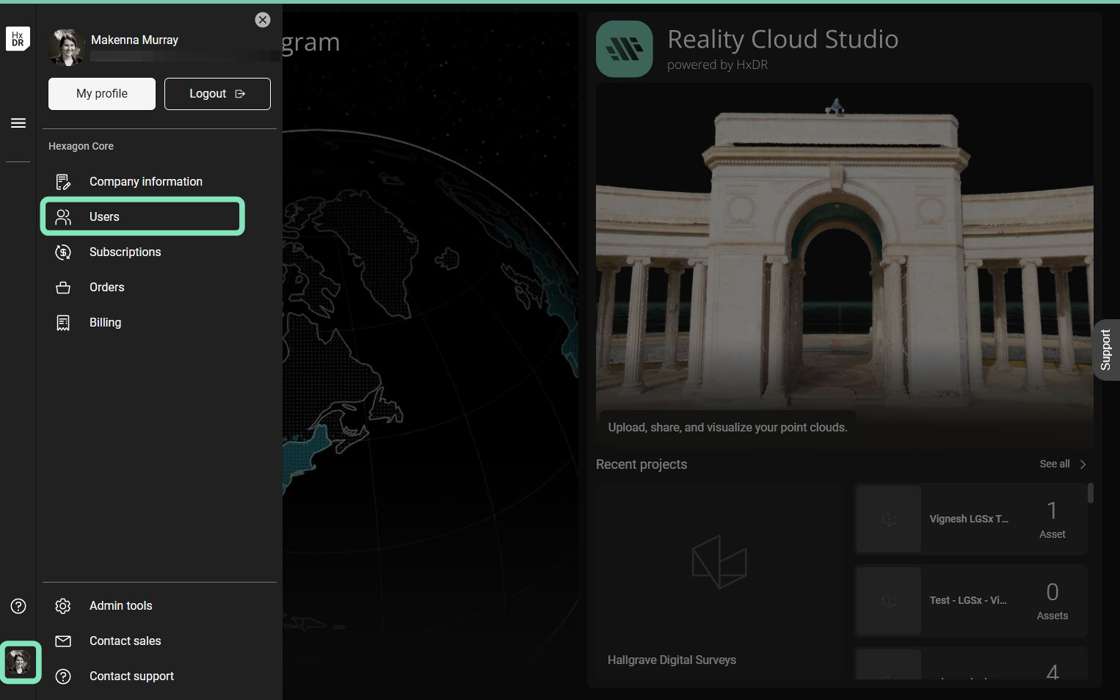Click the HxDR logo icon
Screen dimensions: 1120x700
click(x=18, y=39)
